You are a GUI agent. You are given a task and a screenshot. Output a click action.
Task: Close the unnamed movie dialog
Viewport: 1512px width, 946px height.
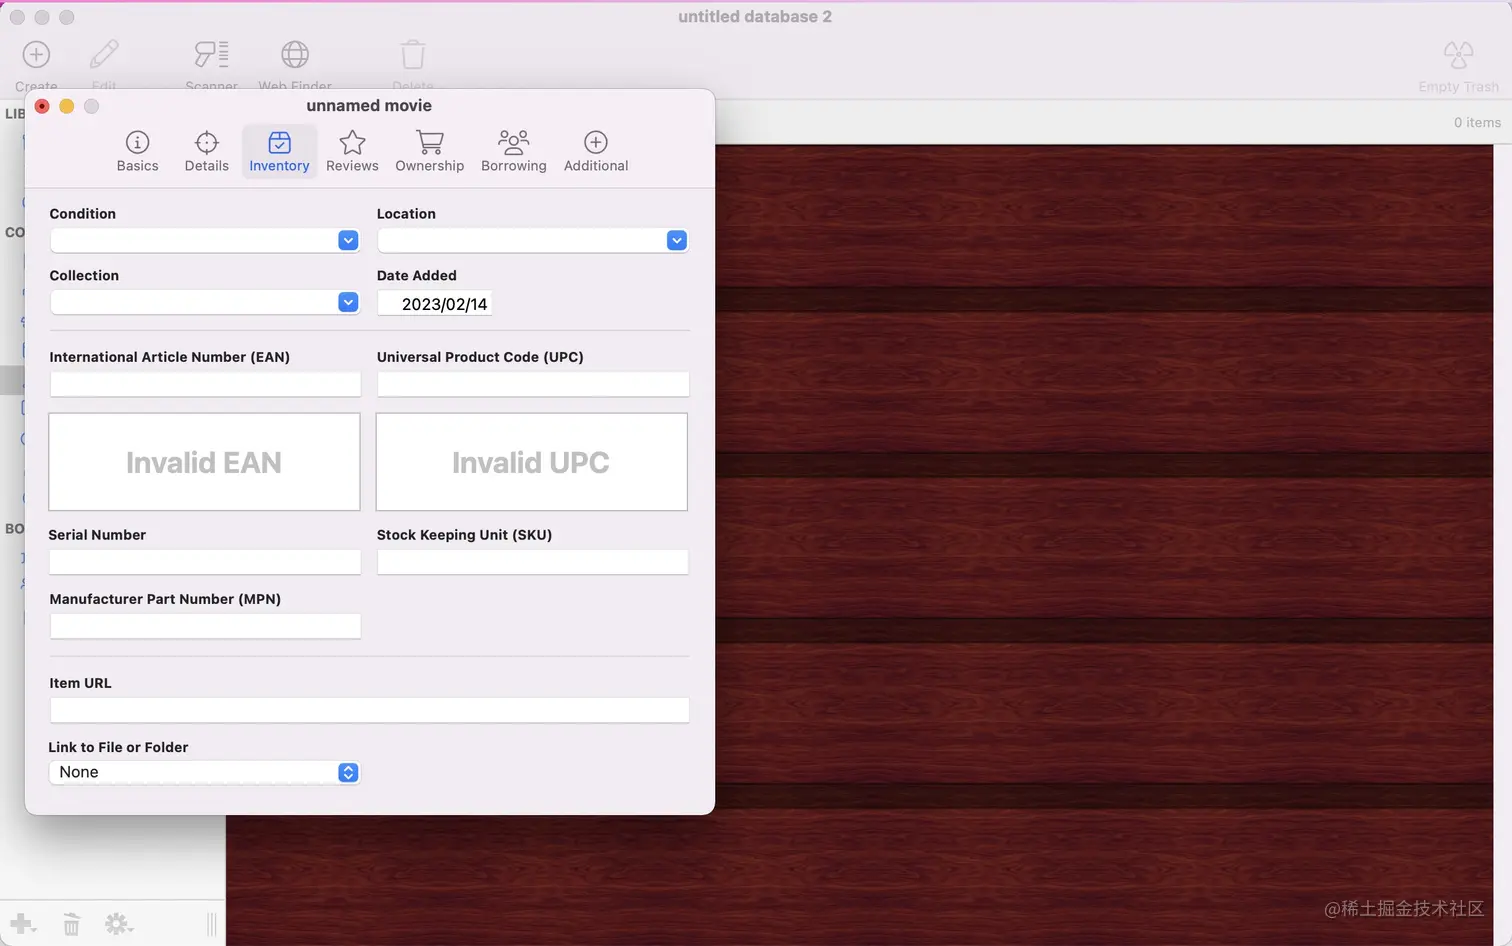tap(42, 106)
